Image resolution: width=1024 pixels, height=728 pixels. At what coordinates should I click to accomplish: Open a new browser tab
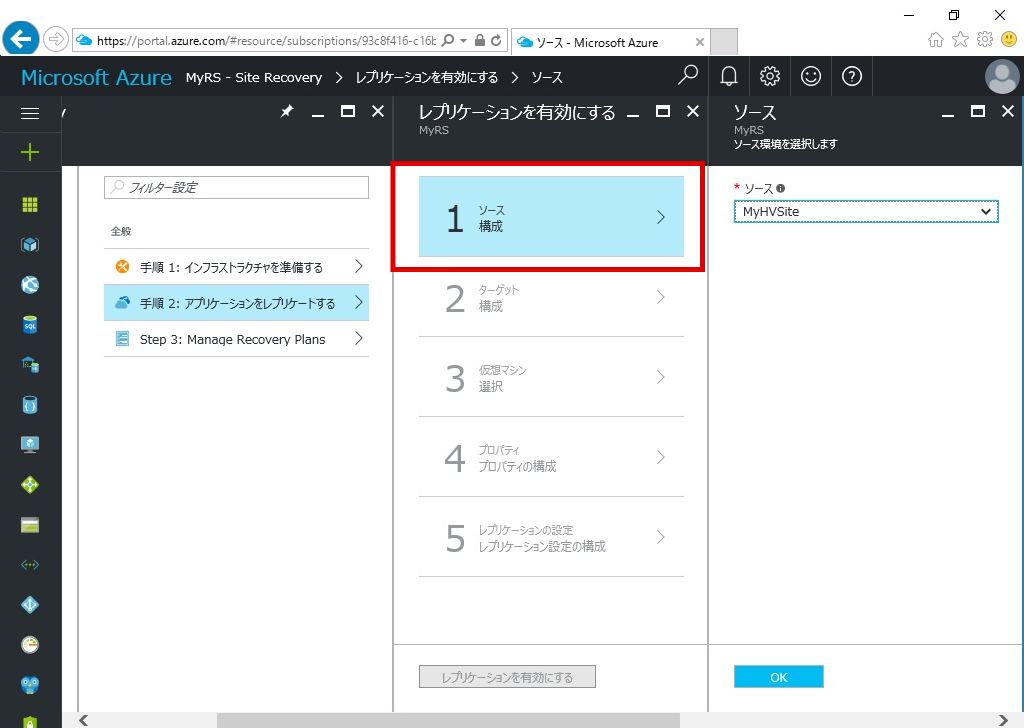click(x=724, y=42)
